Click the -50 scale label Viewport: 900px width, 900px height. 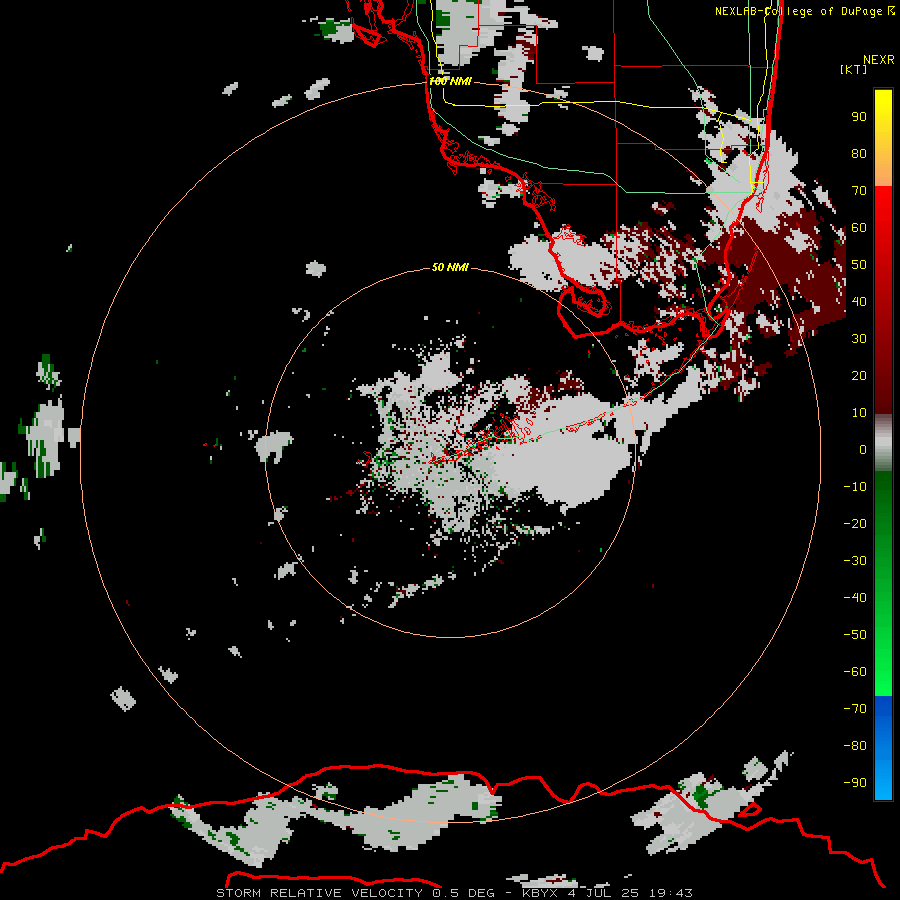click(855, 635)
